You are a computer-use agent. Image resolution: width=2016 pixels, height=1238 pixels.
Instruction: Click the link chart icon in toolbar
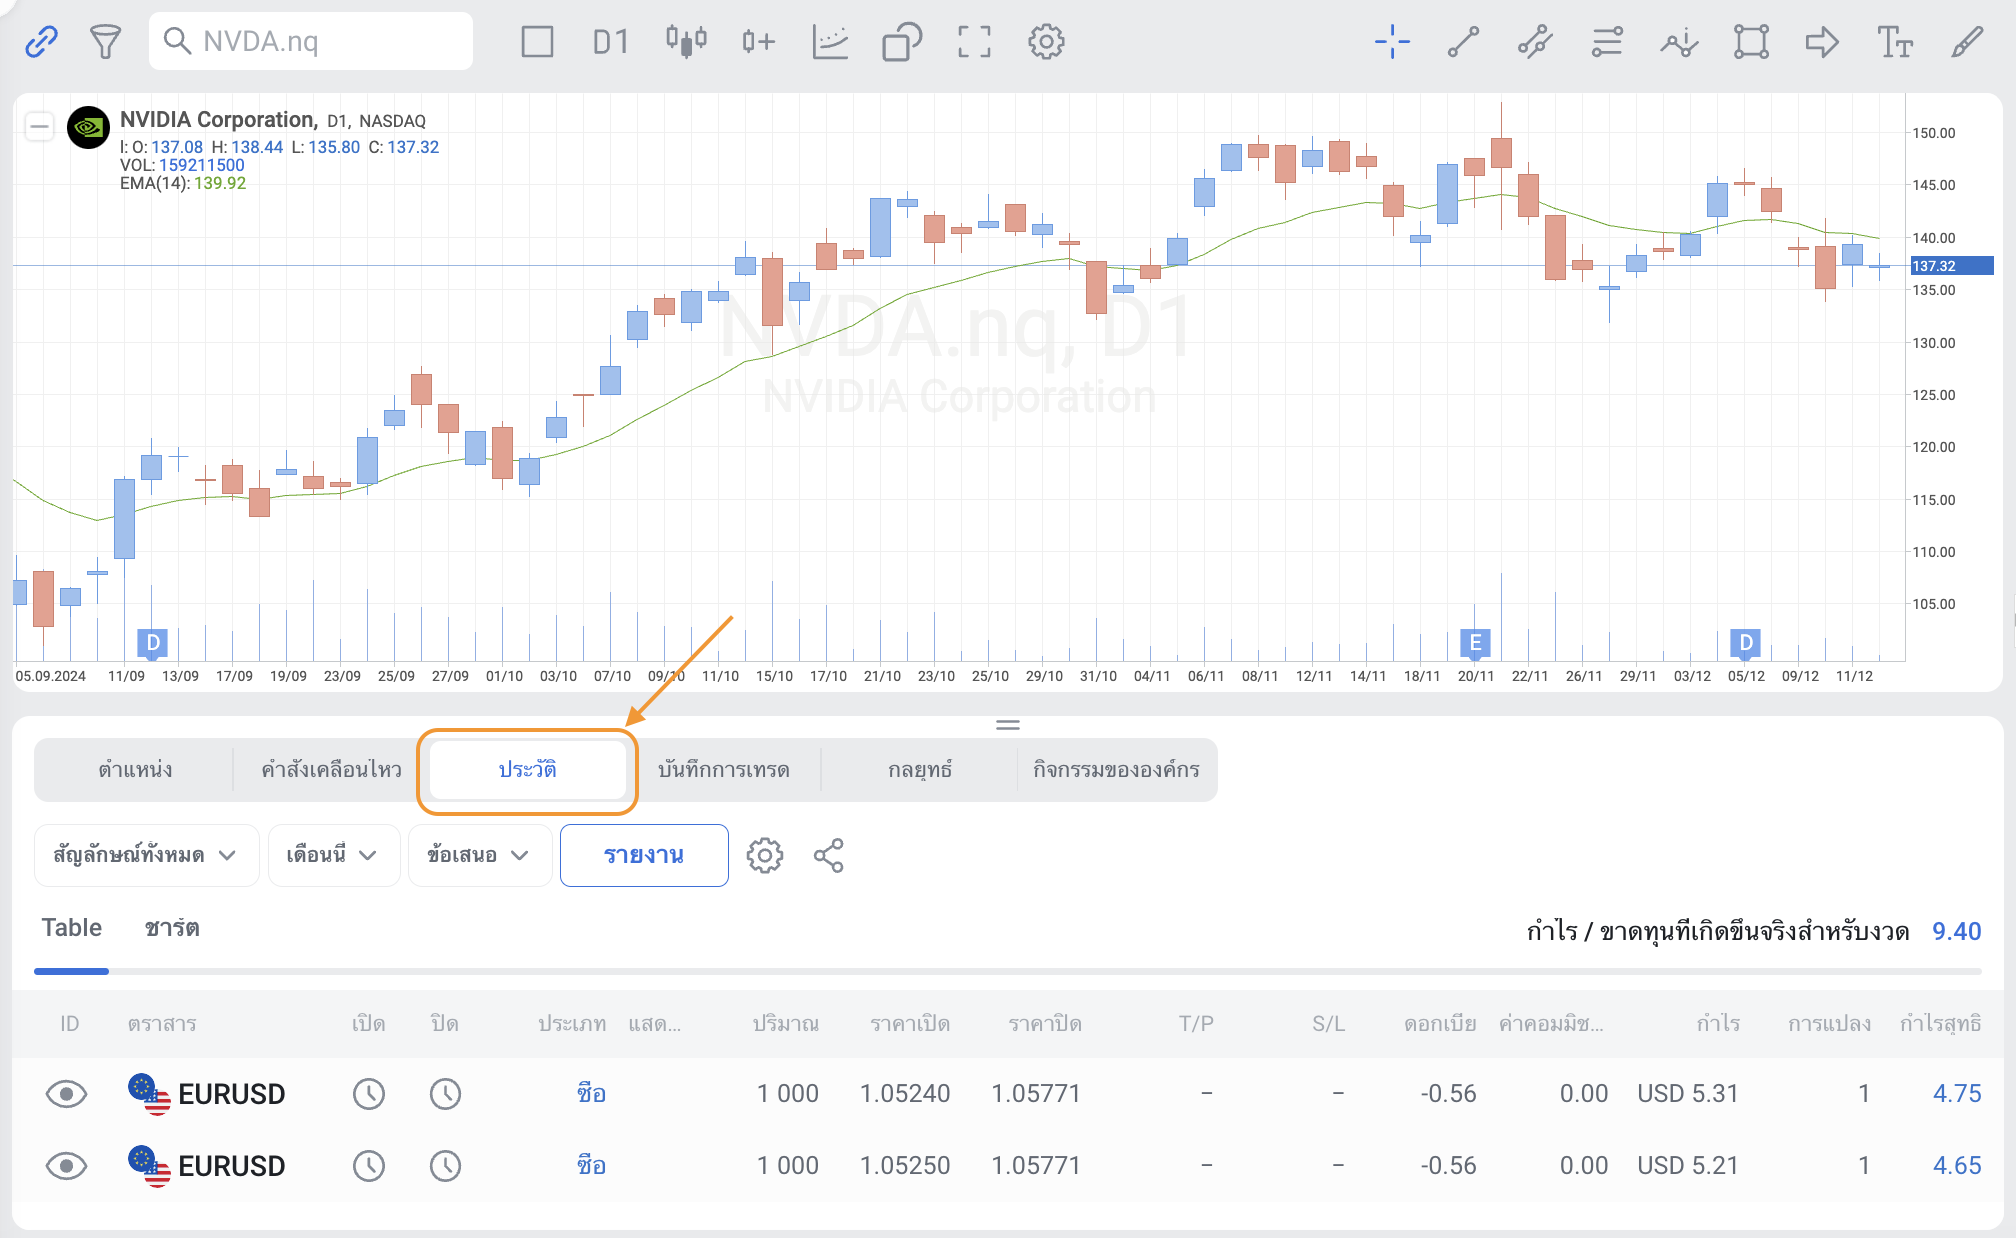pos(41,42)
